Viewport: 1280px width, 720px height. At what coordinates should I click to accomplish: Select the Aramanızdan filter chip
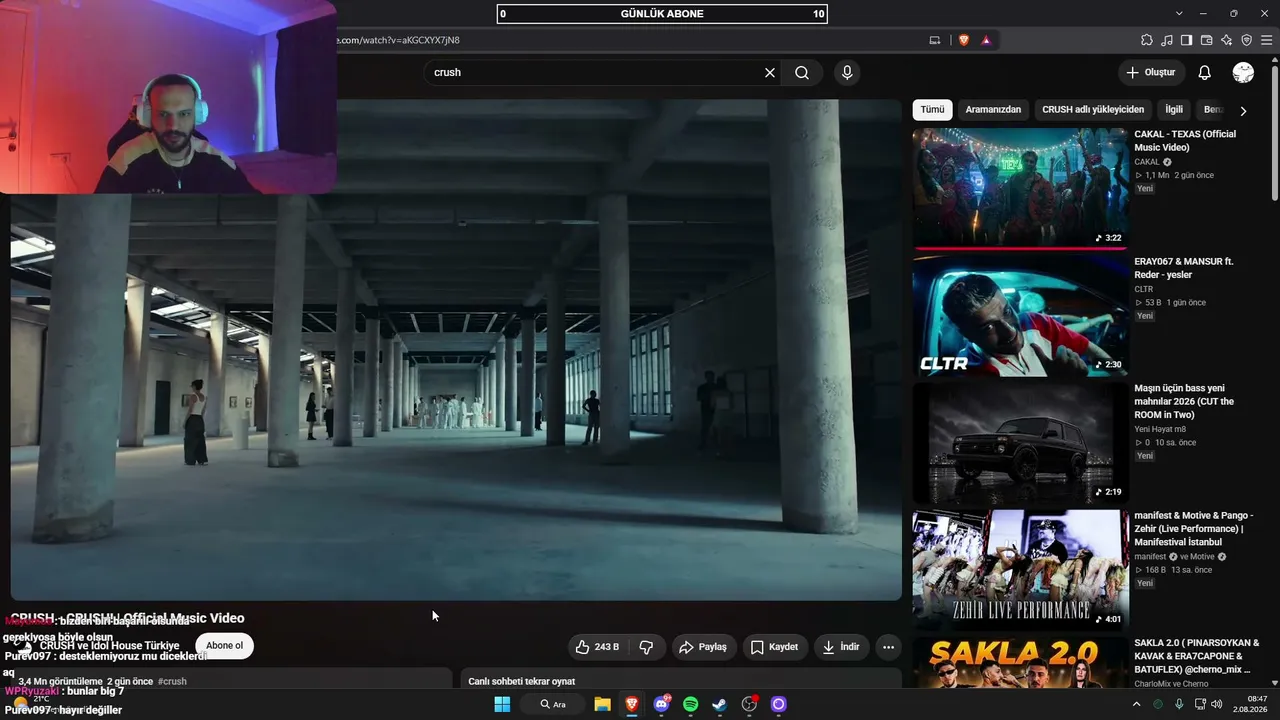click(993, 109)
